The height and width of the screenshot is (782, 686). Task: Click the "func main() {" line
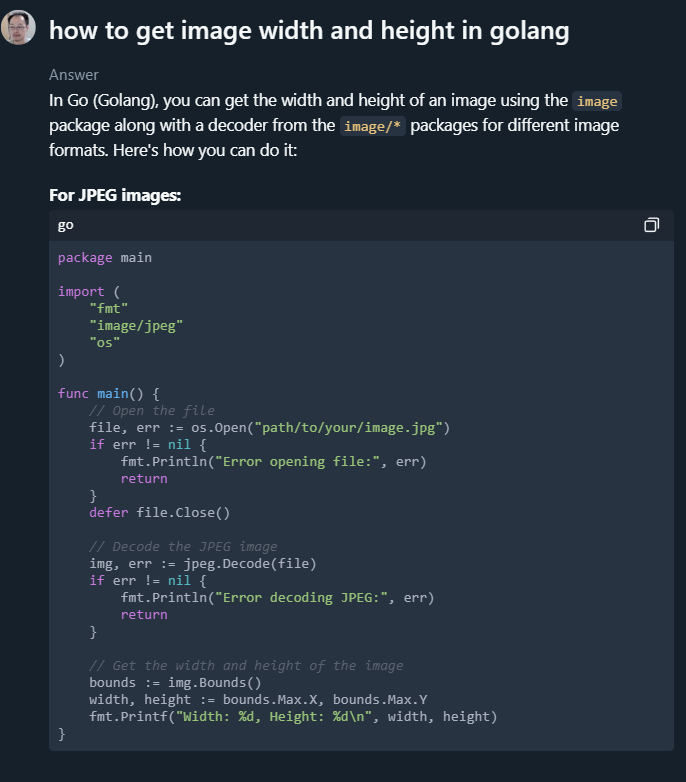[x=108, y=393]
